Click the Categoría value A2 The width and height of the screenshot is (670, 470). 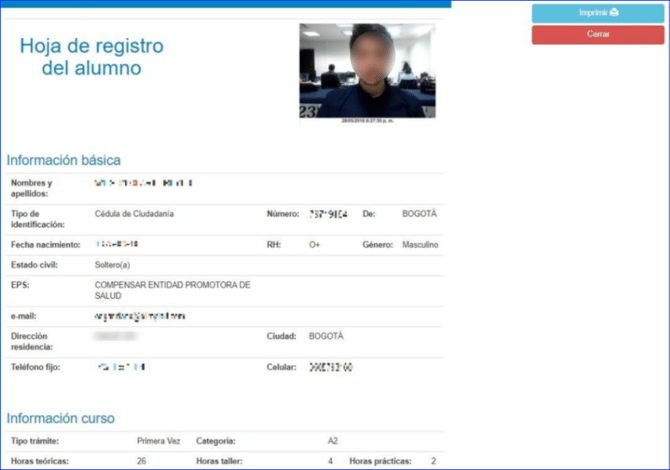click(334, 440)
